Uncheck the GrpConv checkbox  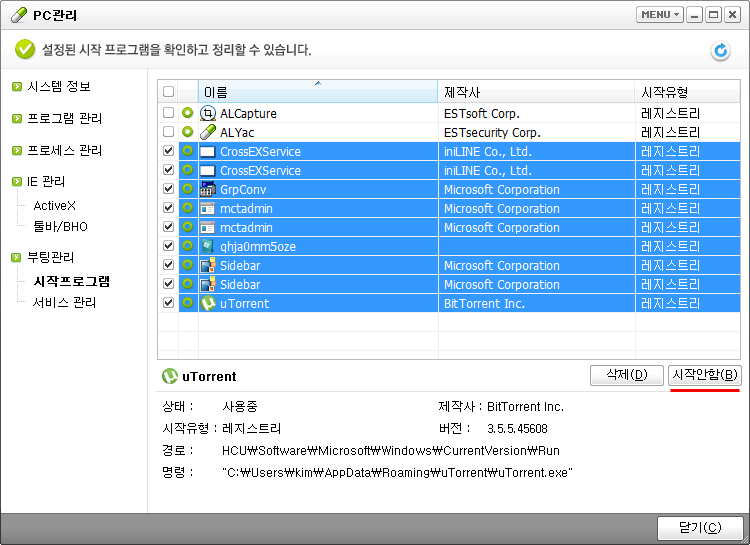coord(168,189)
